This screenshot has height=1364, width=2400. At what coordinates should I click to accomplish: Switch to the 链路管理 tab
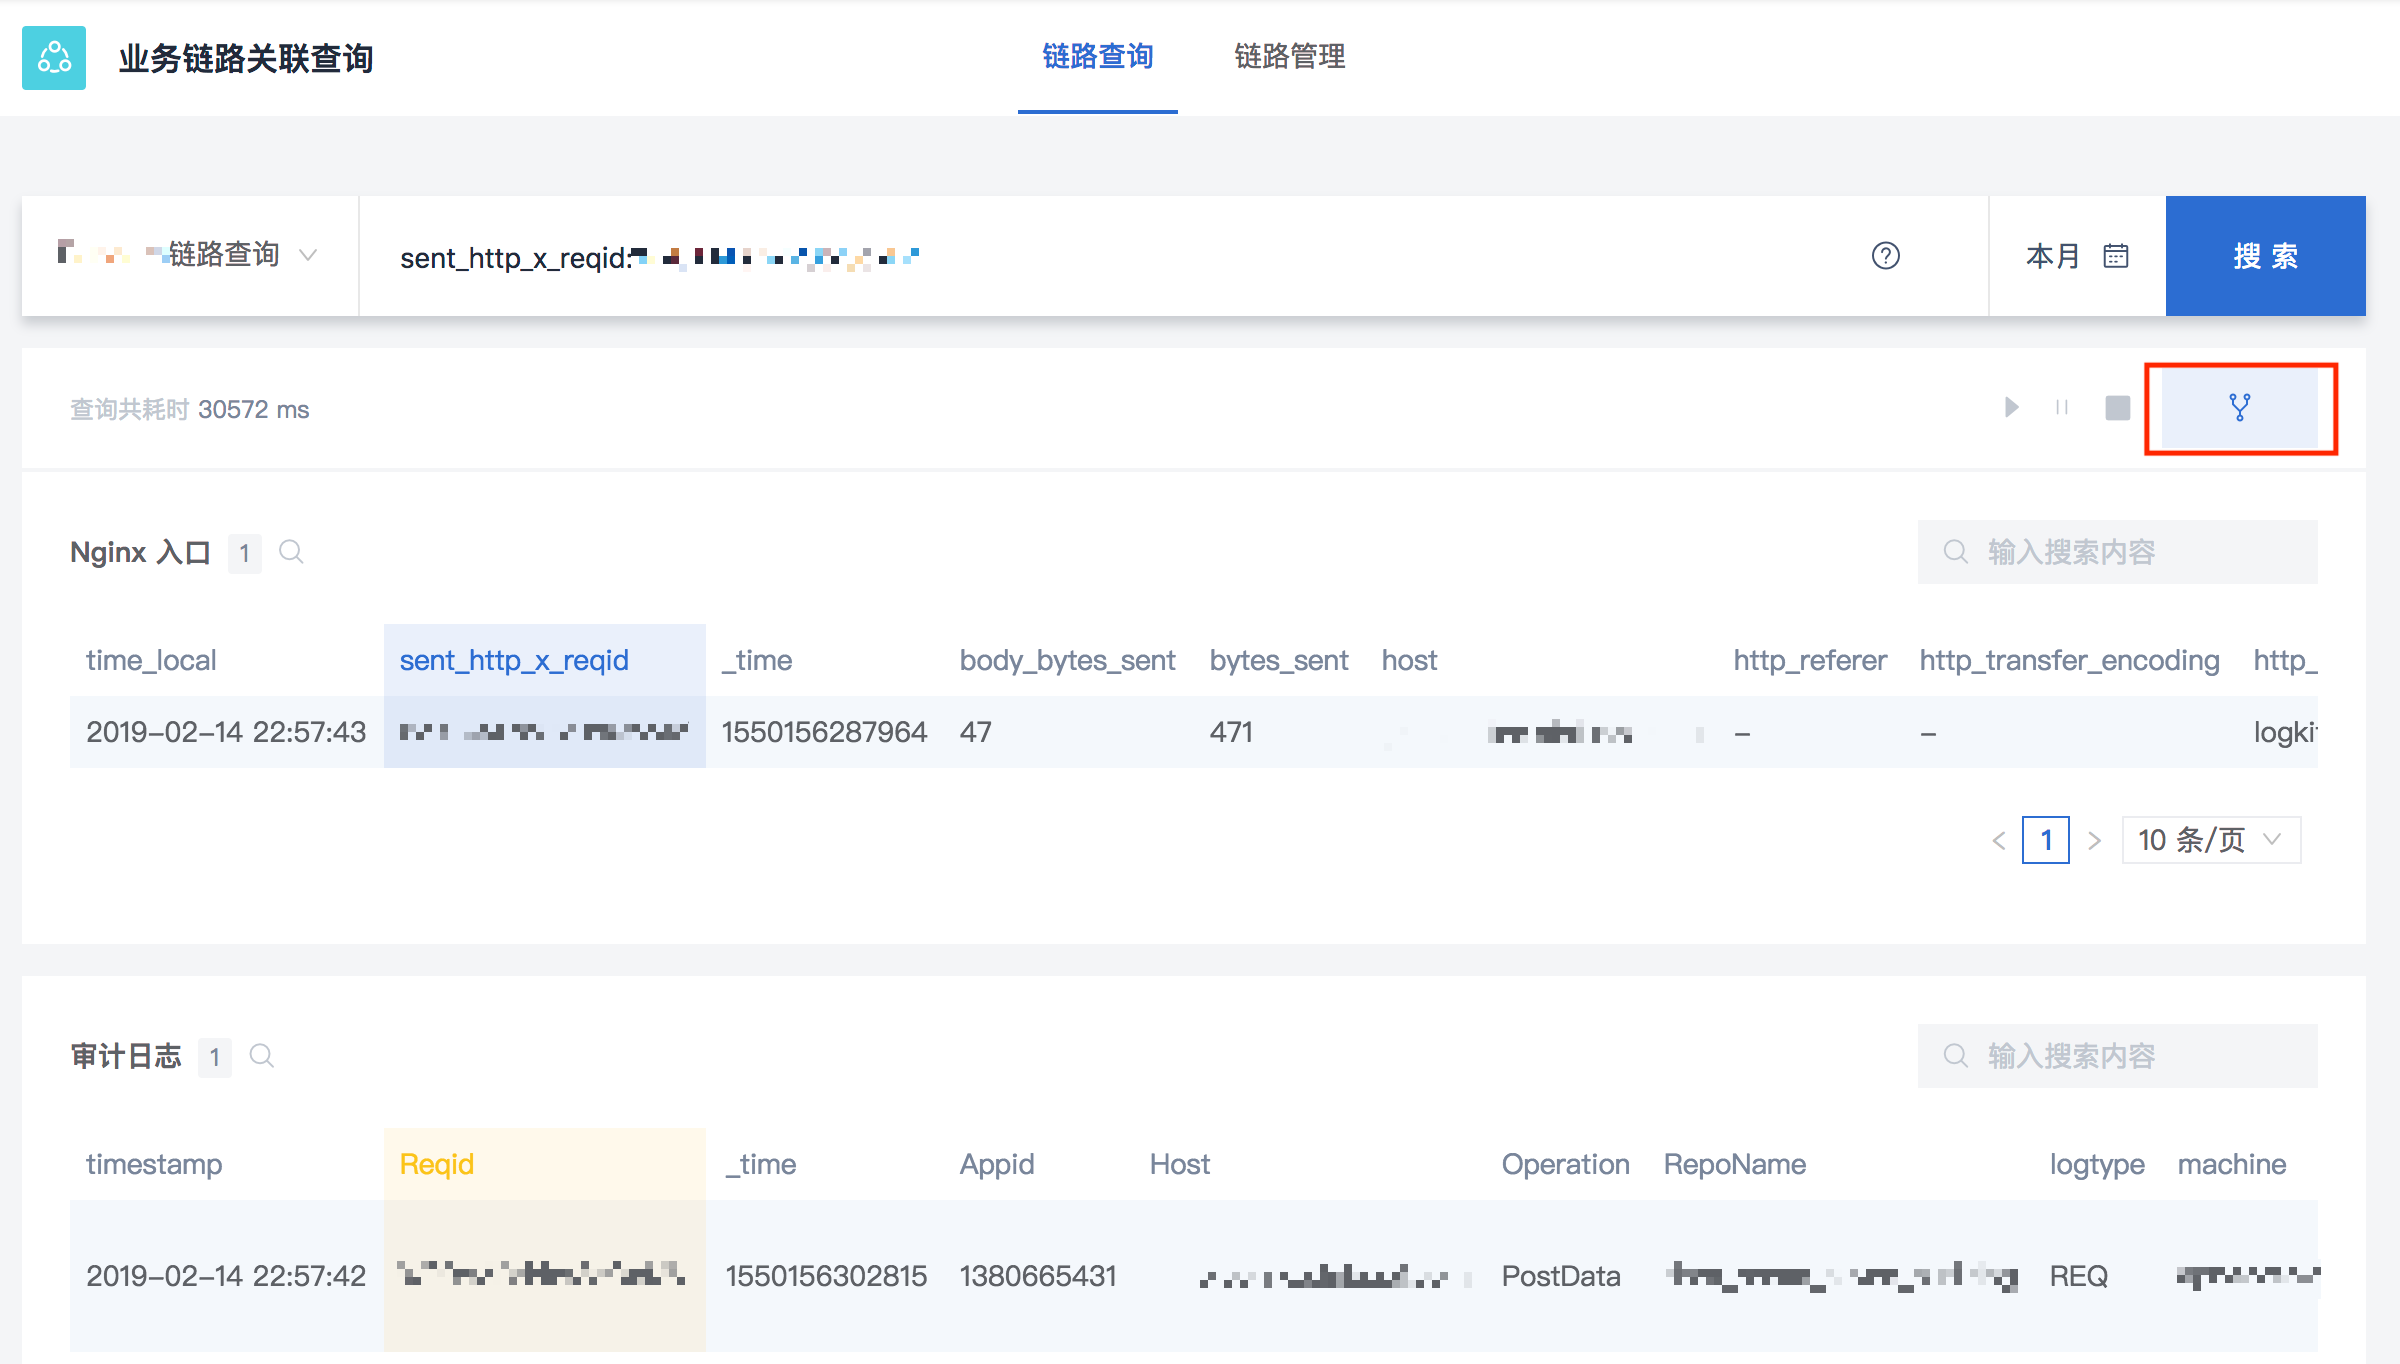1289,57
